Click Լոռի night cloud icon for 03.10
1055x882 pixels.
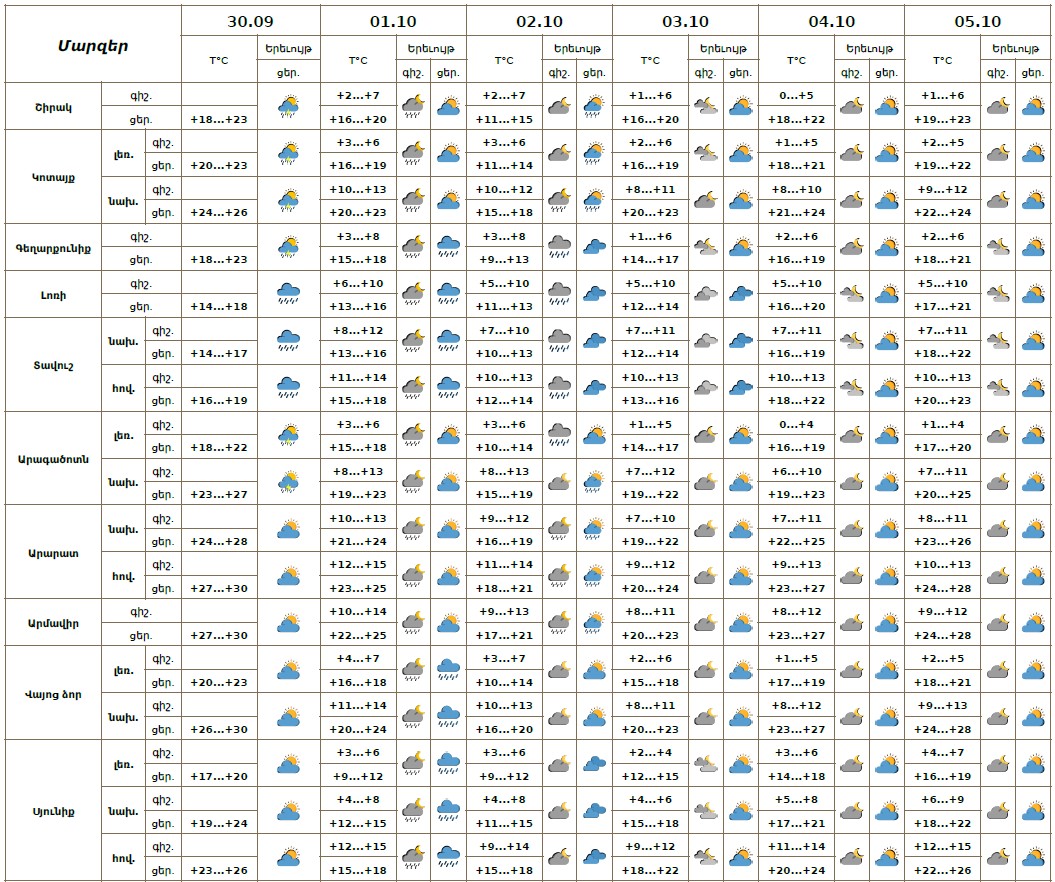(705, 294)
